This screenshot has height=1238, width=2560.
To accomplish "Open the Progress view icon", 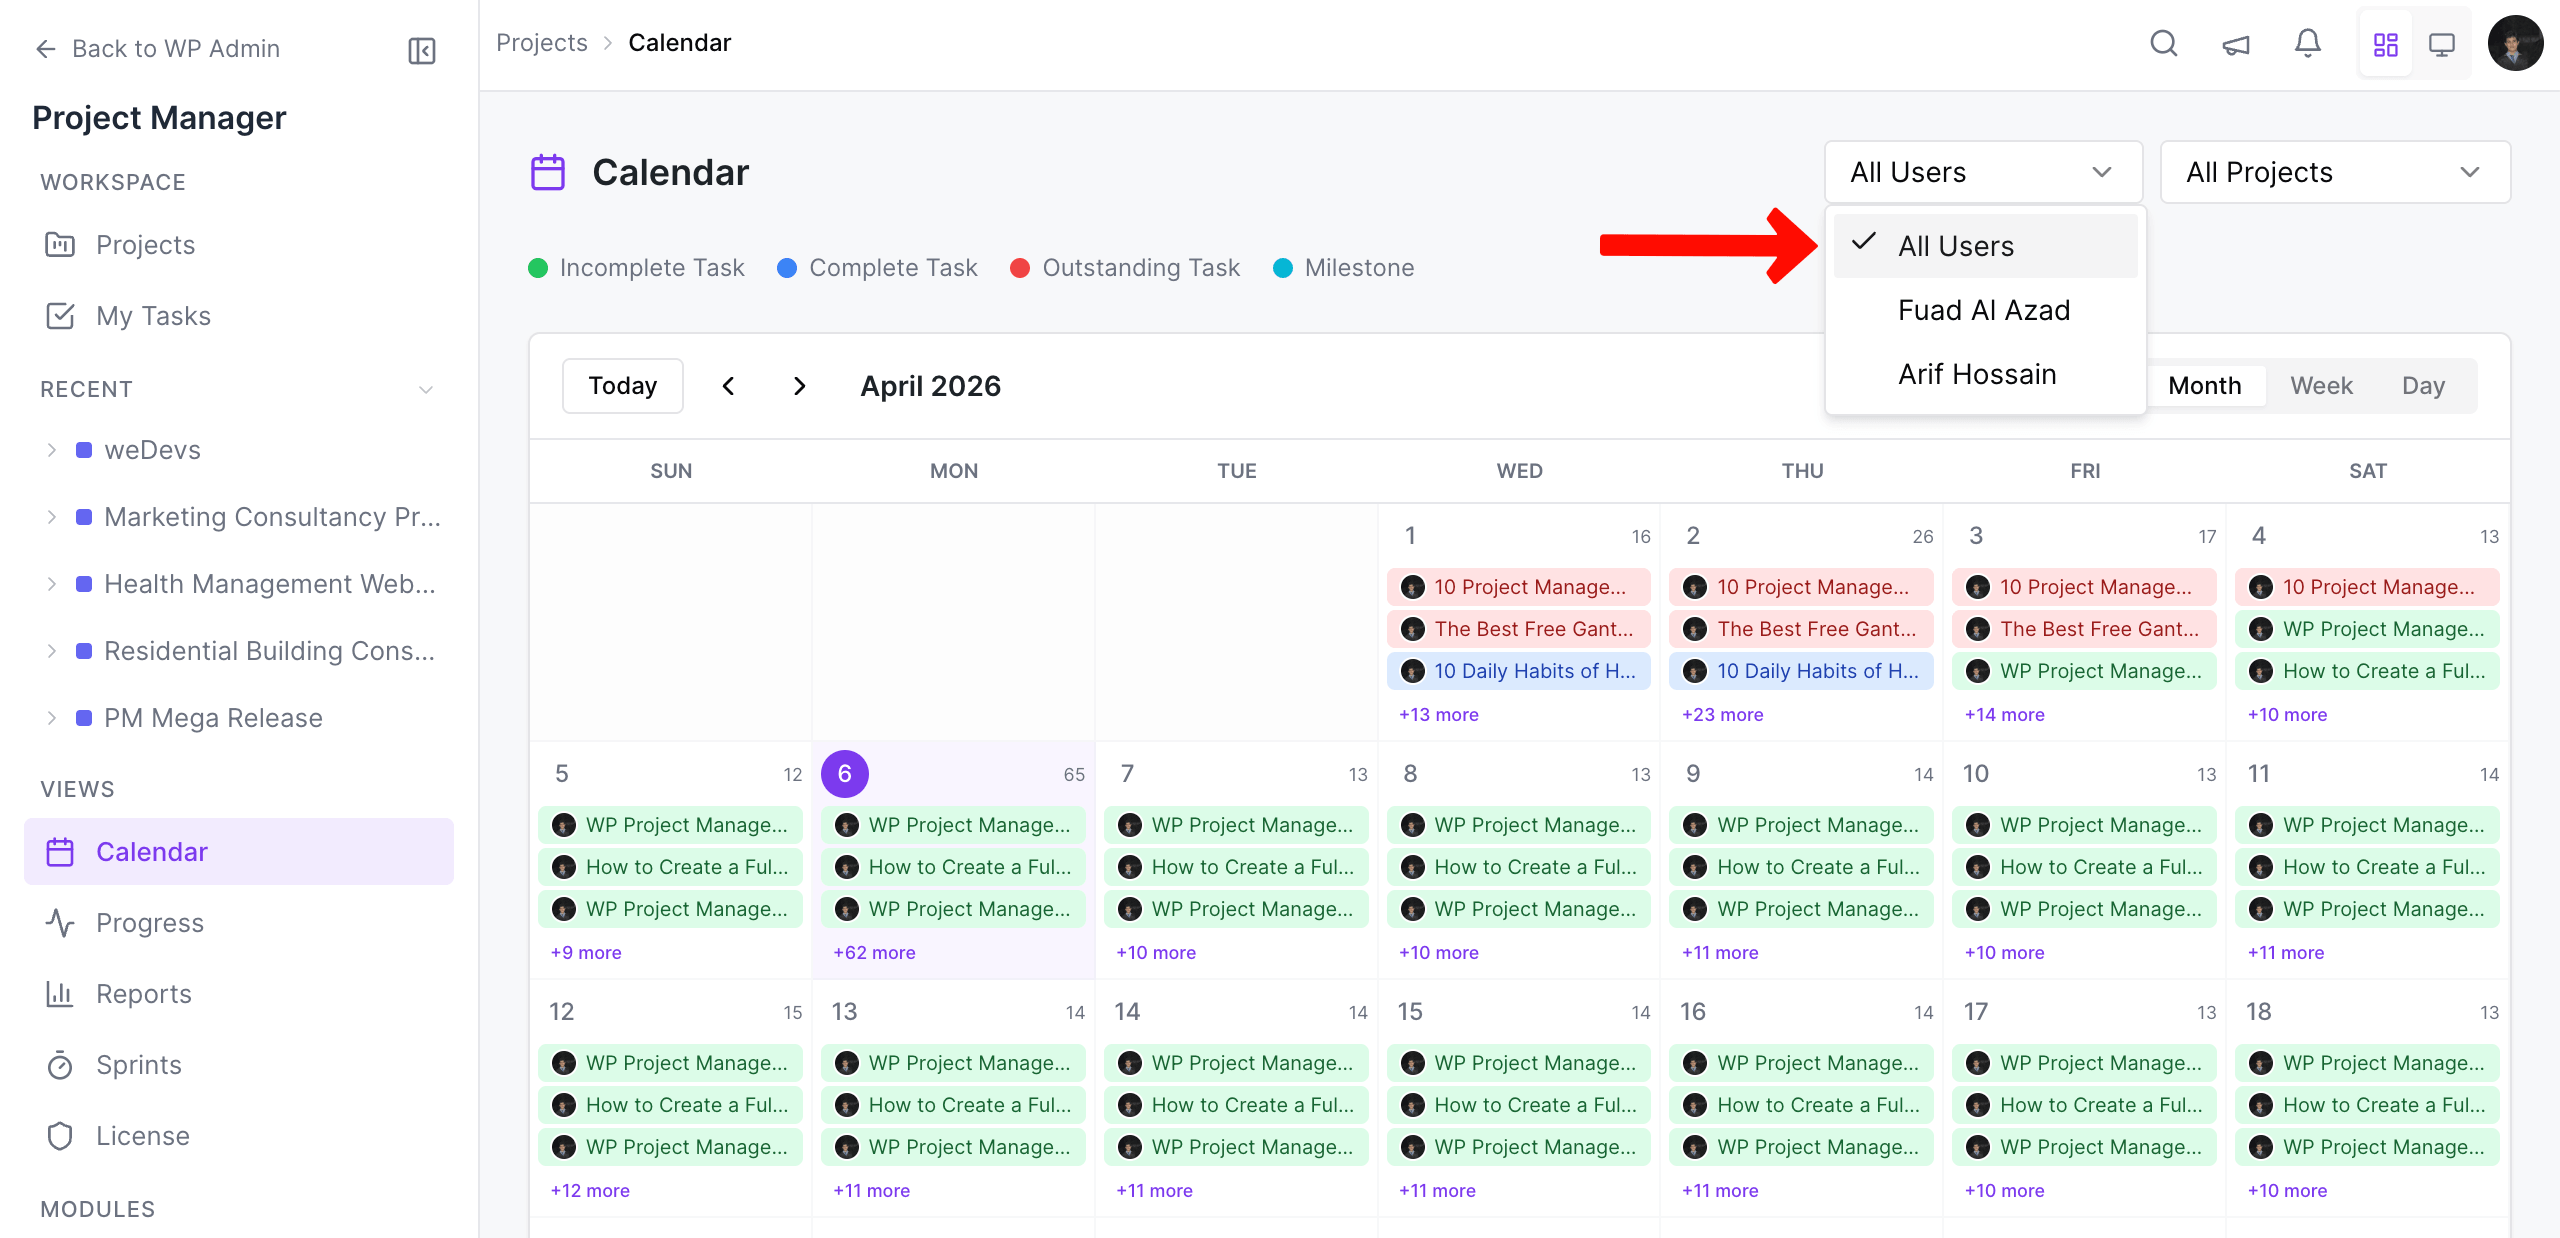I will point(60,922).
